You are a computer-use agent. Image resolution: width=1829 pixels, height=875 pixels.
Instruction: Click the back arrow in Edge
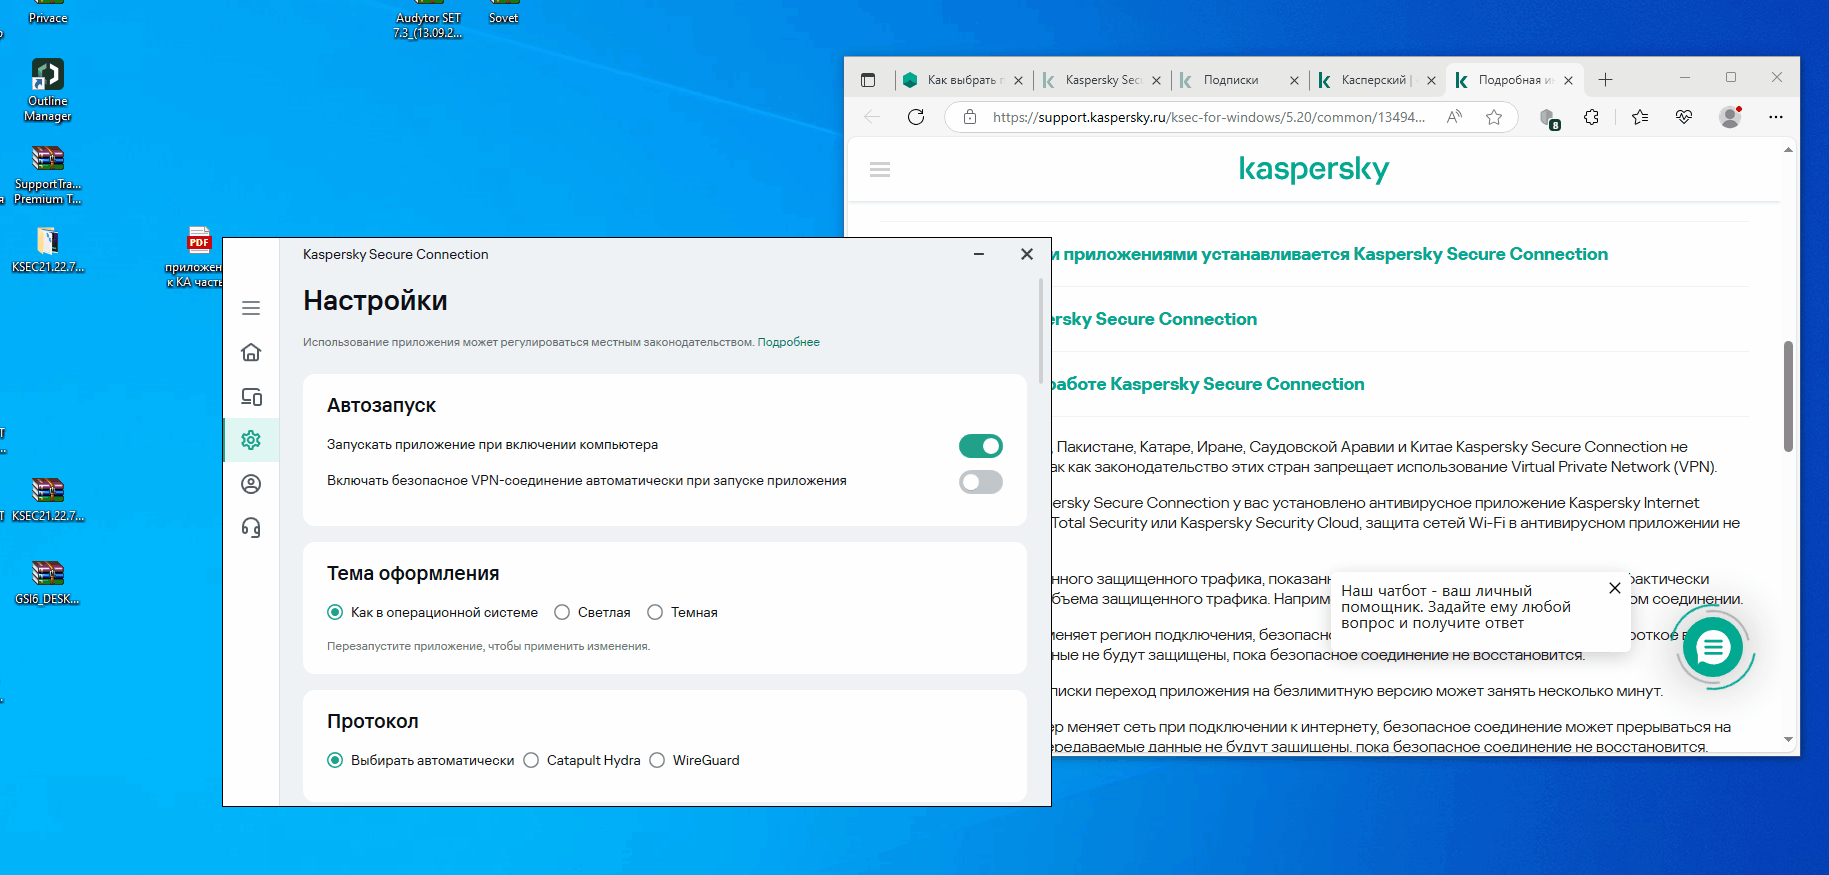pyautogui.click(x=872, y=117)
